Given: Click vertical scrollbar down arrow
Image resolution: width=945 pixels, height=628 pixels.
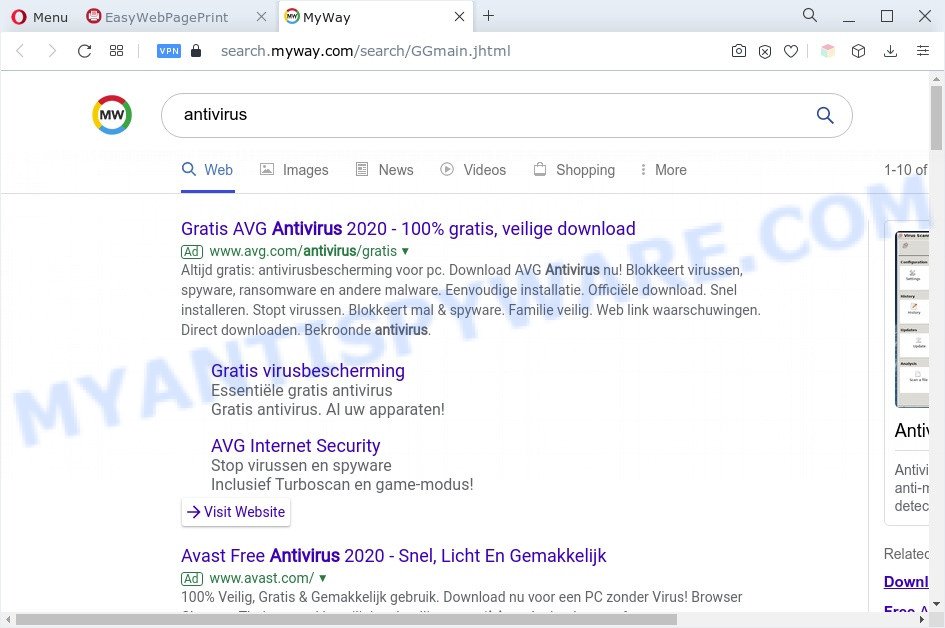Looking at the screenshot, I should coord(936,603).
